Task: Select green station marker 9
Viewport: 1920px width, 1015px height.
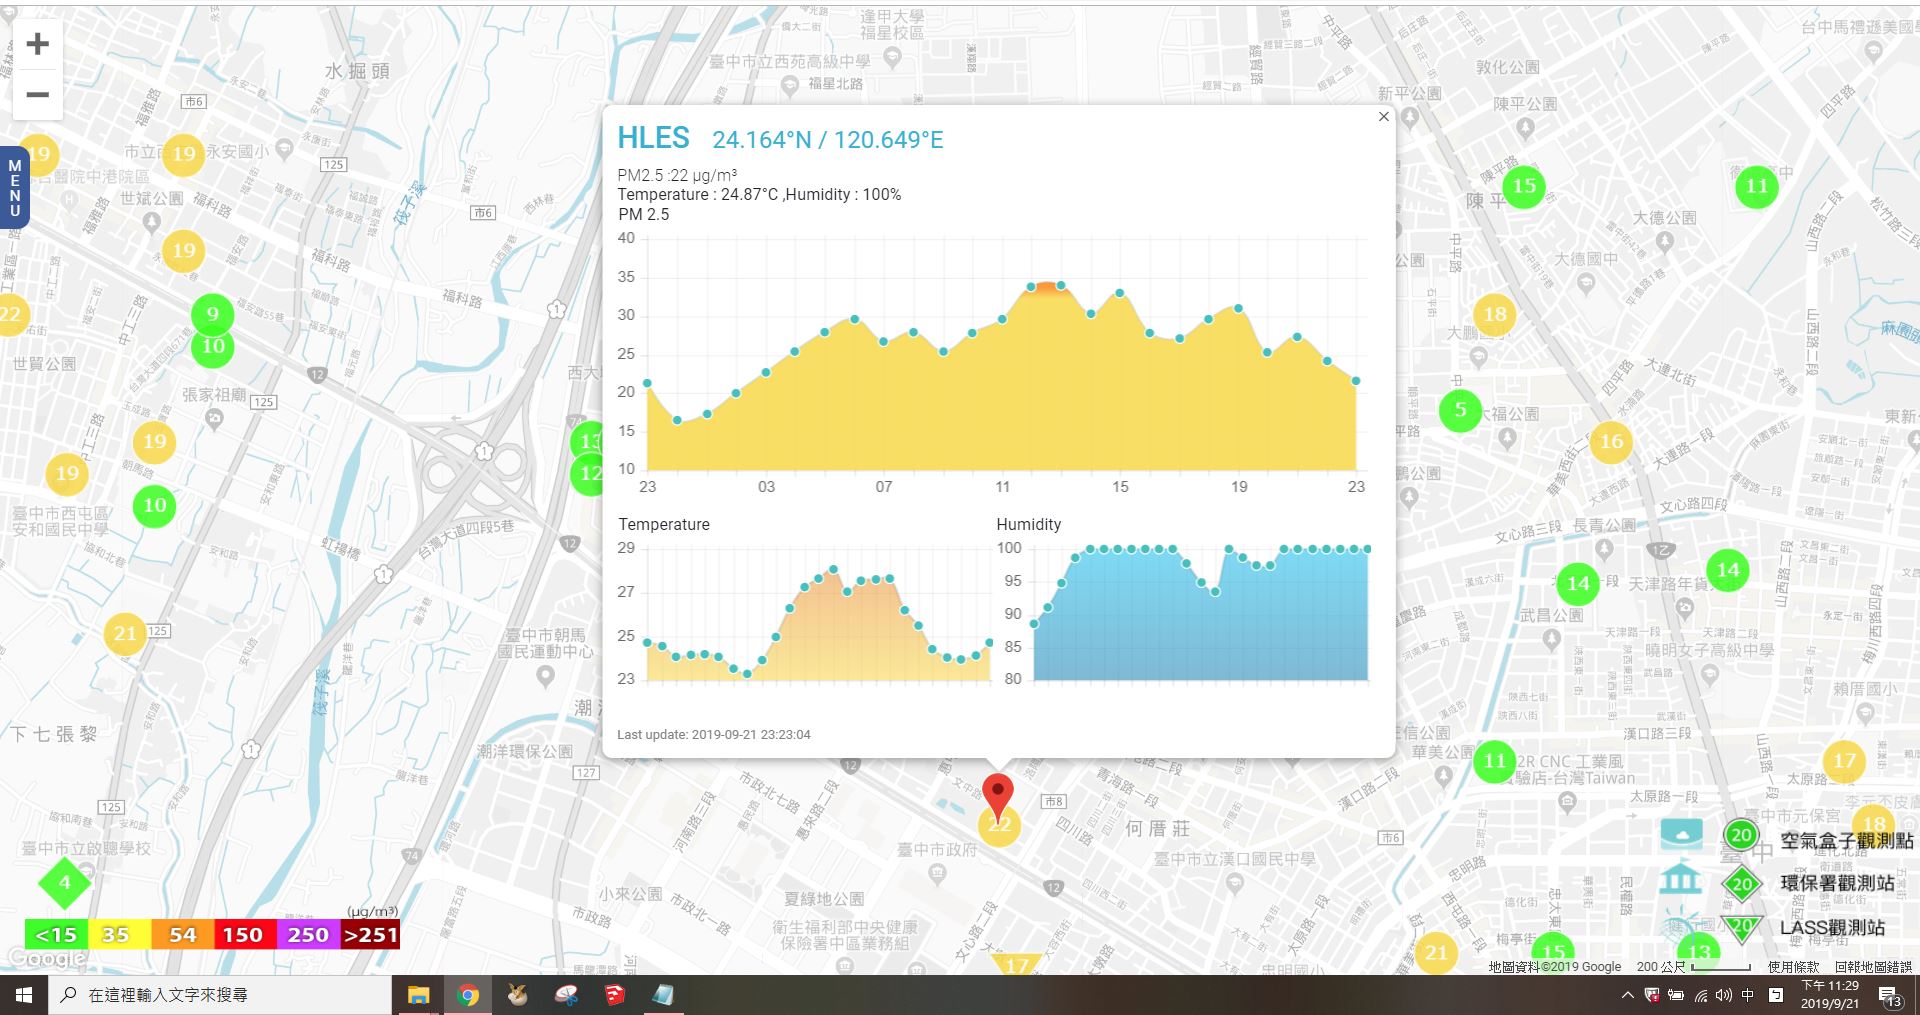Action: click(x=212, y=314)
